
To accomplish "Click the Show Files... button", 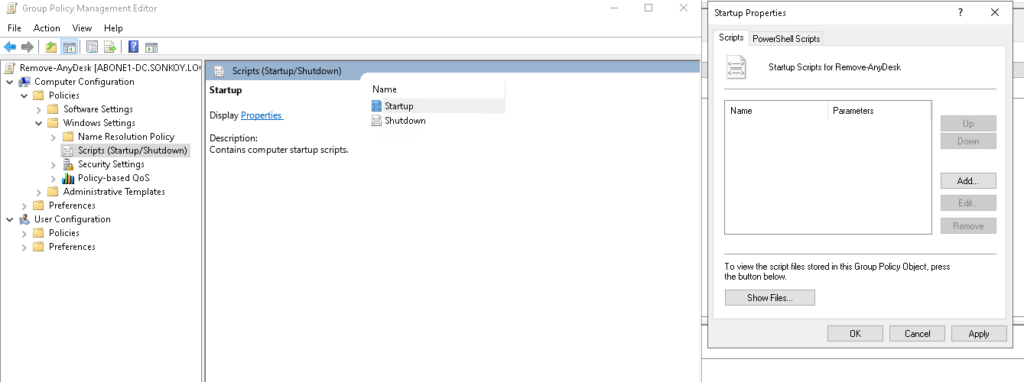I will 769,298.
